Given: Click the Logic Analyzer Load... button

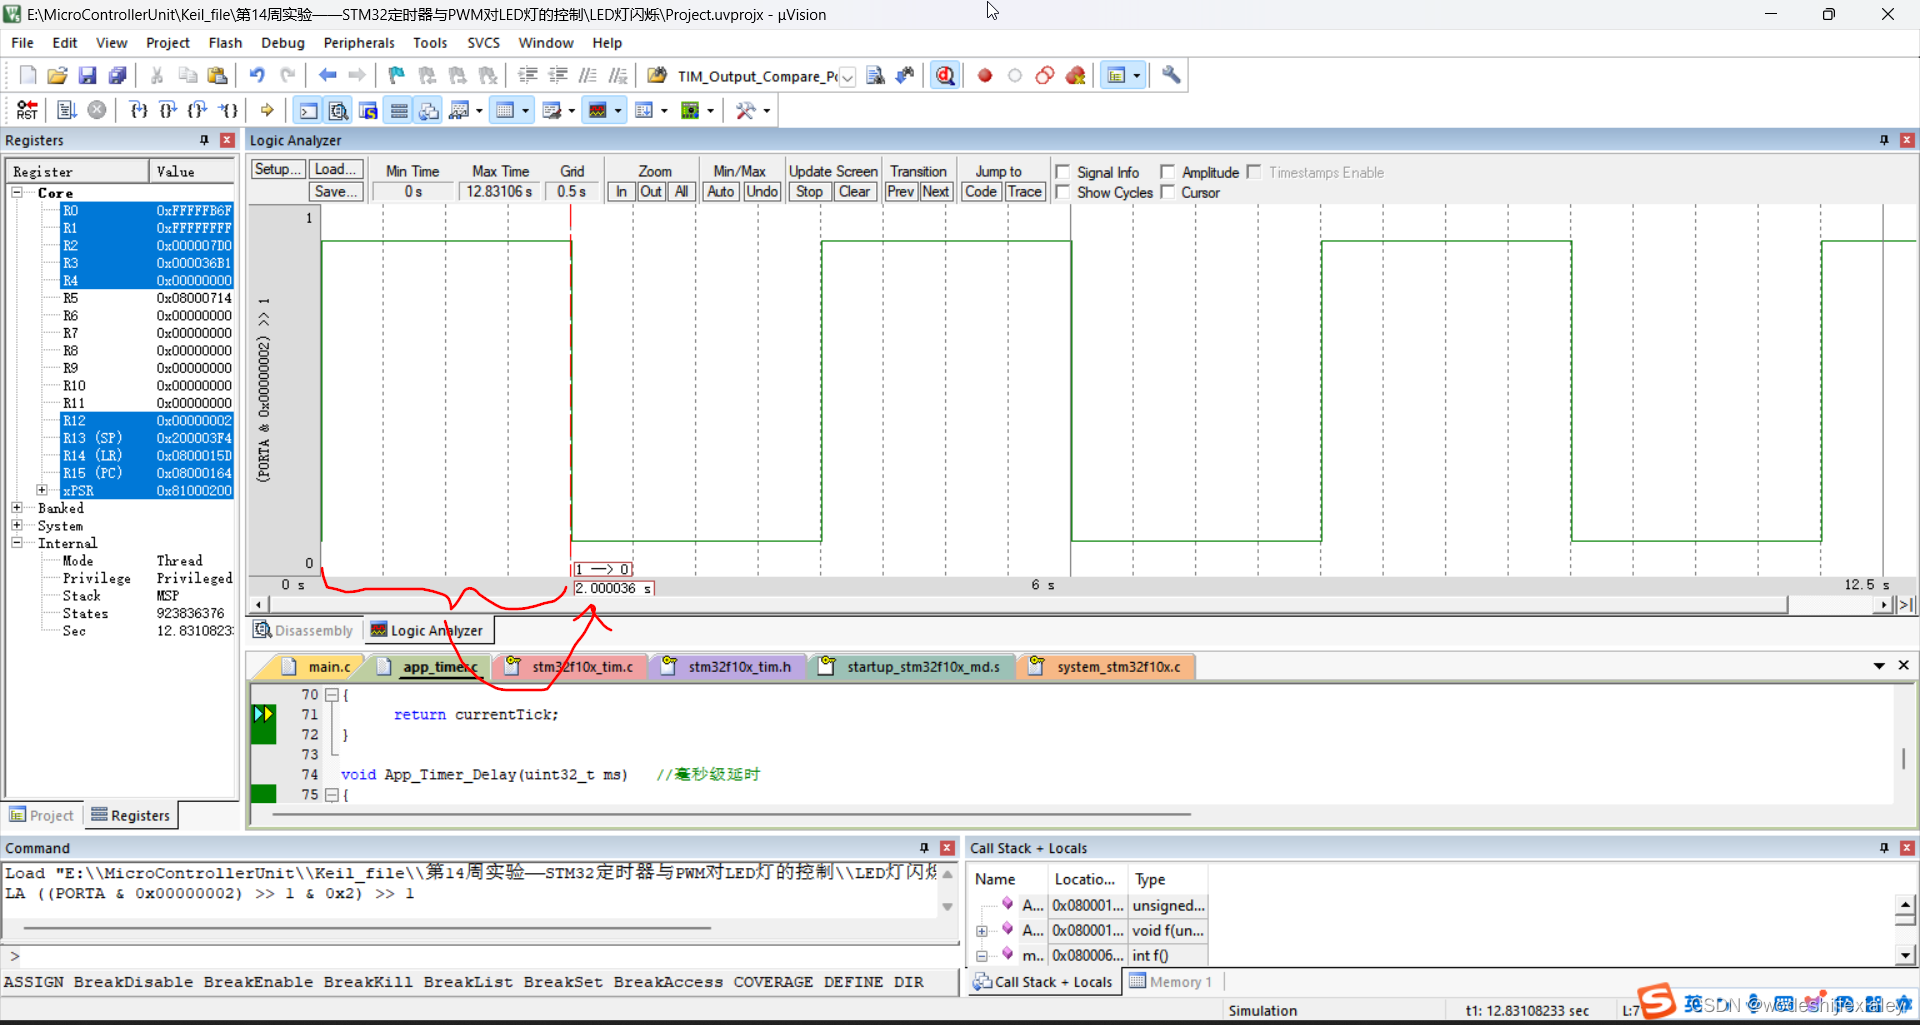Looking at the screenshot, I should pyautogui.click(x=336, y=170).
